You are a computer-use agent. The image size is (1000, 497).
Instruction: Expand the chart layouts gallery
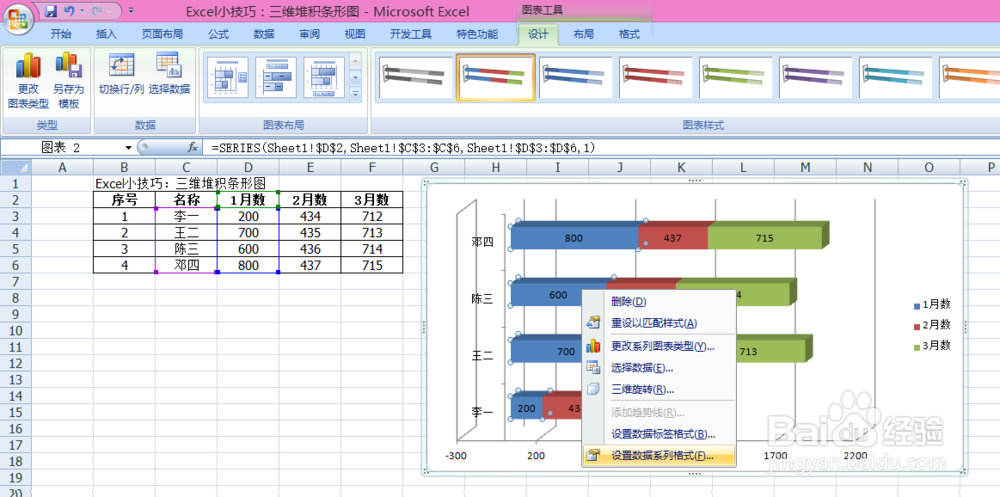356,94
